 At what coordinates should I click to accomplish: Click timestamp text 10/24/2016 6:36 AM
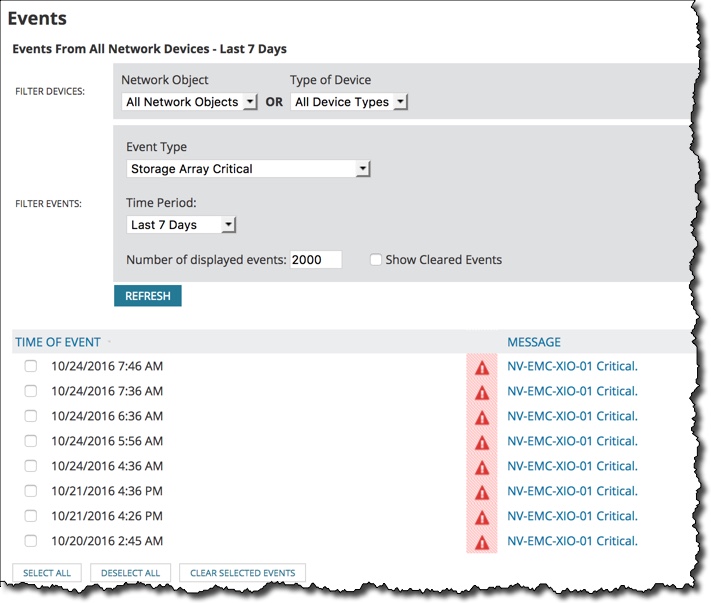107,416
